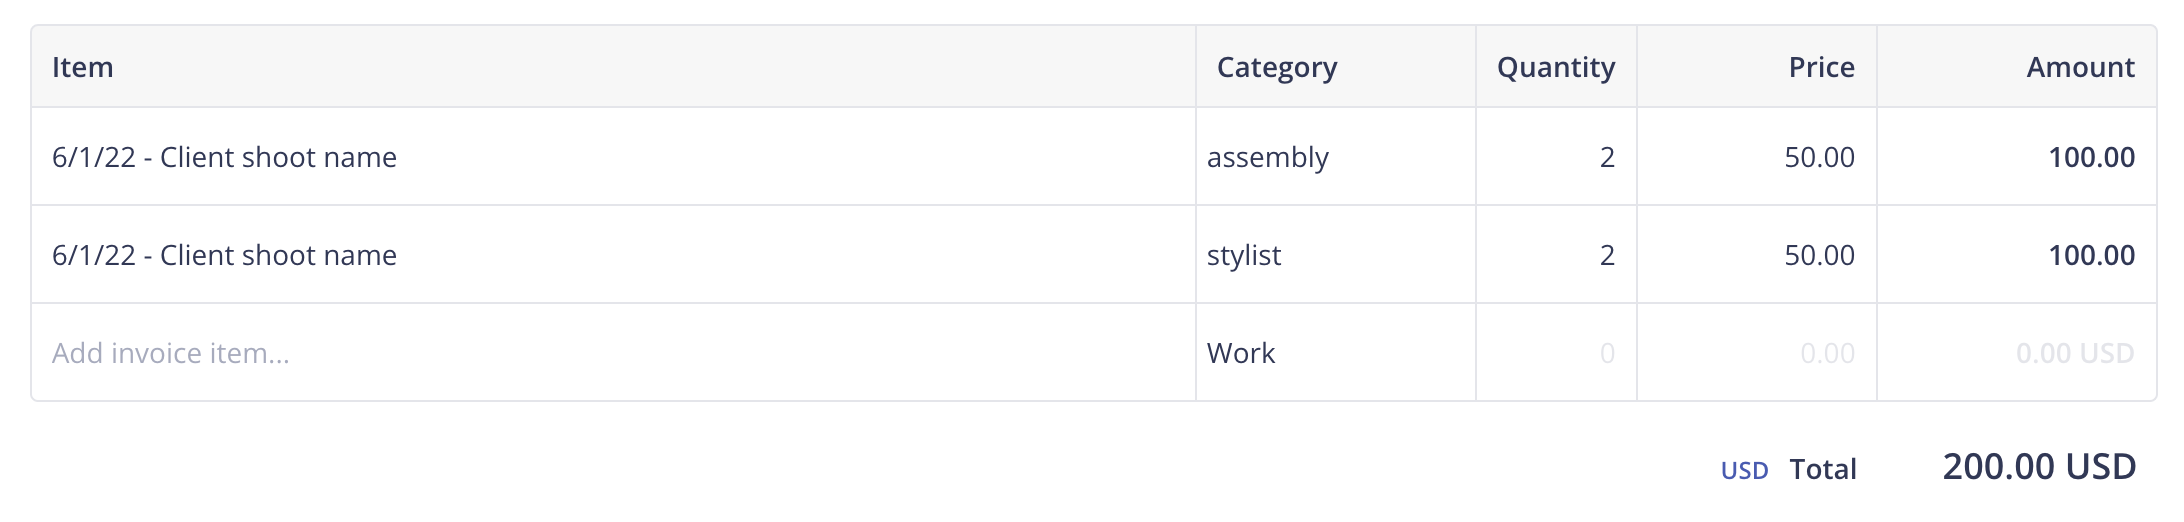Edit quantity in the assembly row
This screenshot has height=522, width=2184.
tap(1556, 157)
